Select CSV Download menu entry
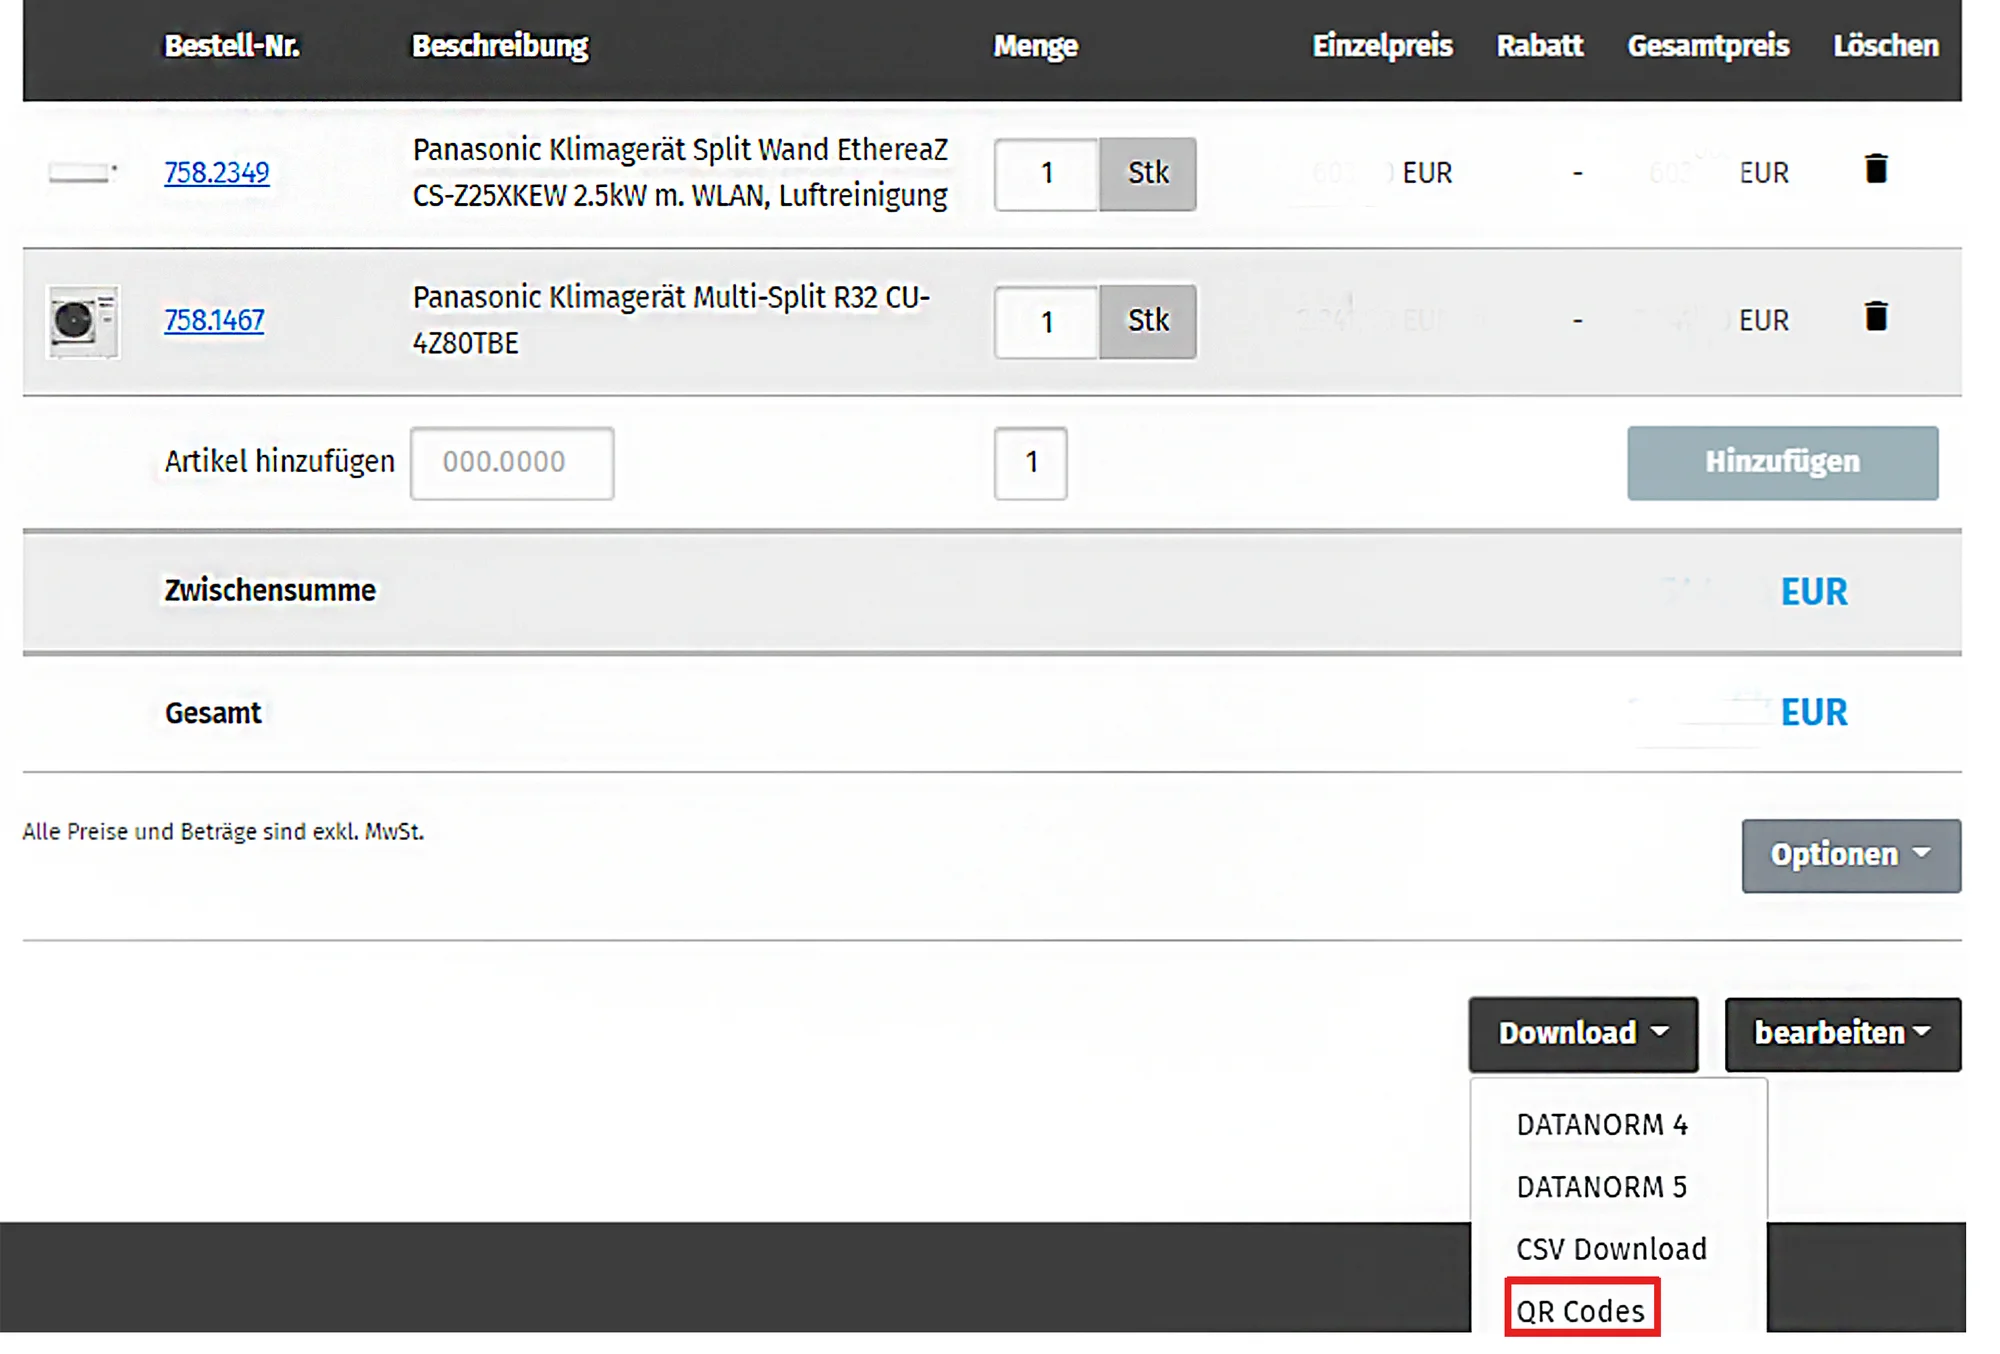 coord(1611,1249)
